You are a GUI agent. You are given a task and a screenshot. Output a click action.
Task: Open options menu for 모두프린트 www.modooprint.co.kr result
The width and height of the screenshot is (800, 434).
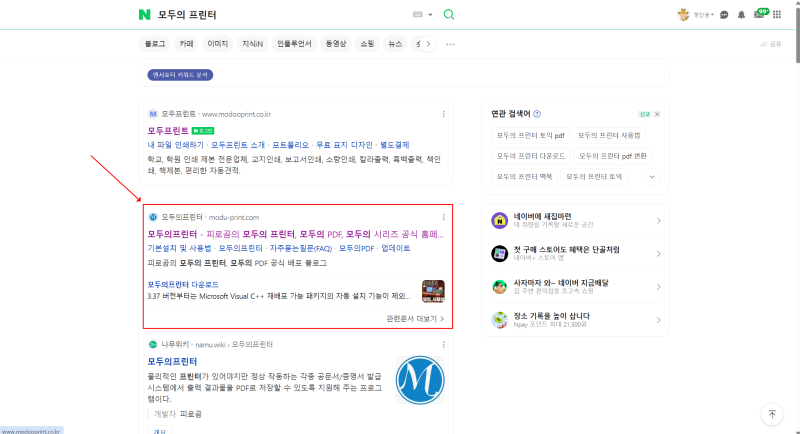coord(443,114)
